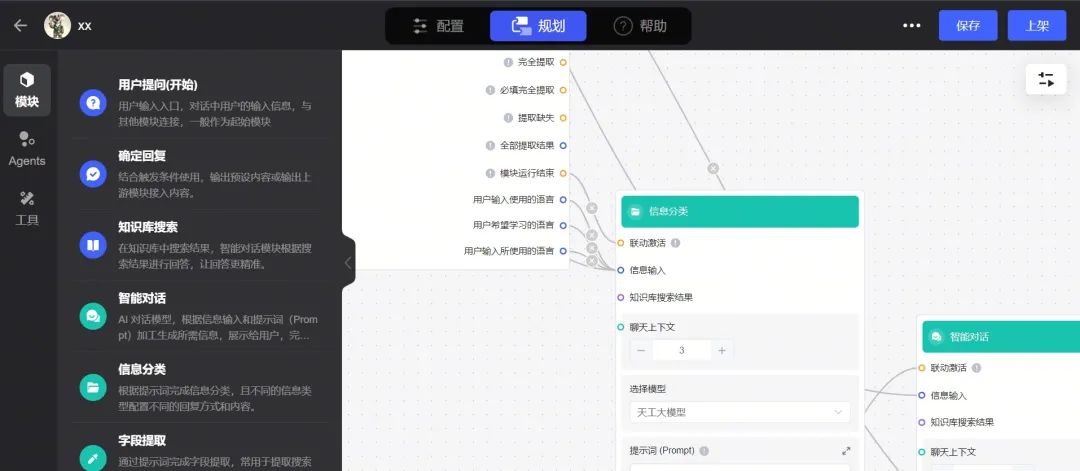This screenshot has width=1080, height=471.
Task: Select 信息分类 node's 聊天上下文 port
Action: tap(621, 327)
